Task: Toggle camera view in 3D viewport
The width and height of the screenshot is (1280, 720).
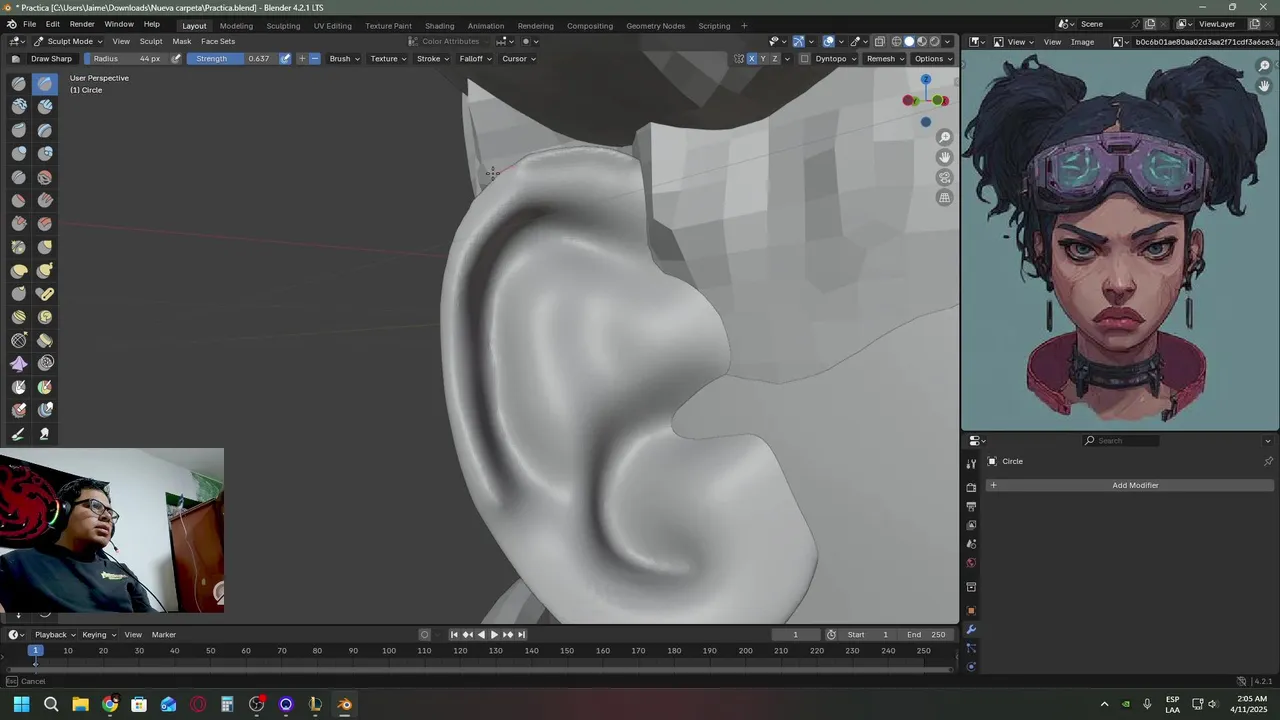Action: 944,178
